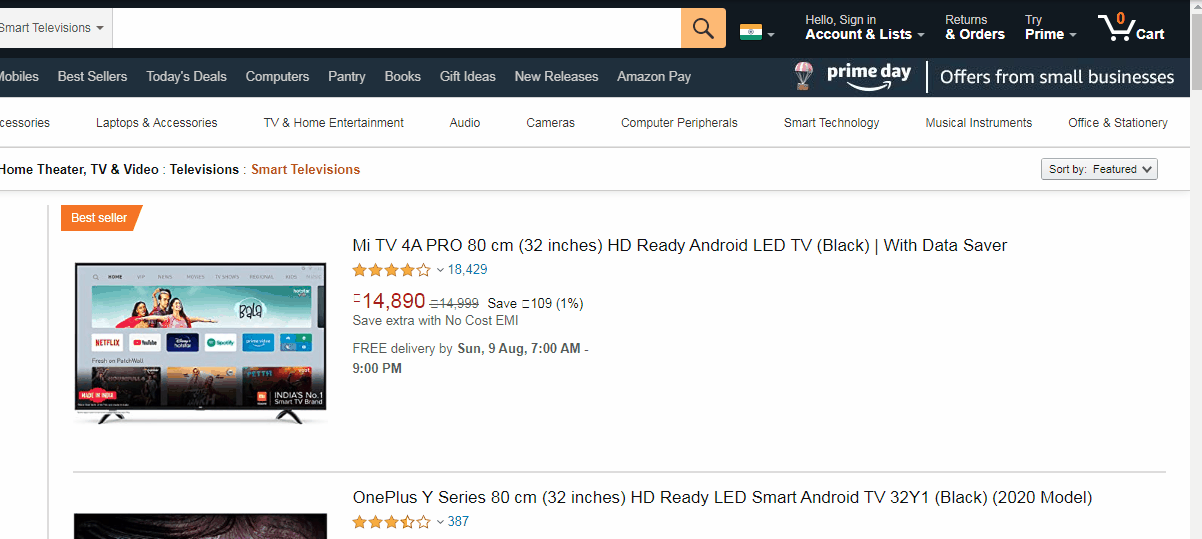Open Returns & Orders link
The width and height of the screenshot is (1202, 539).
click(974, 28)
